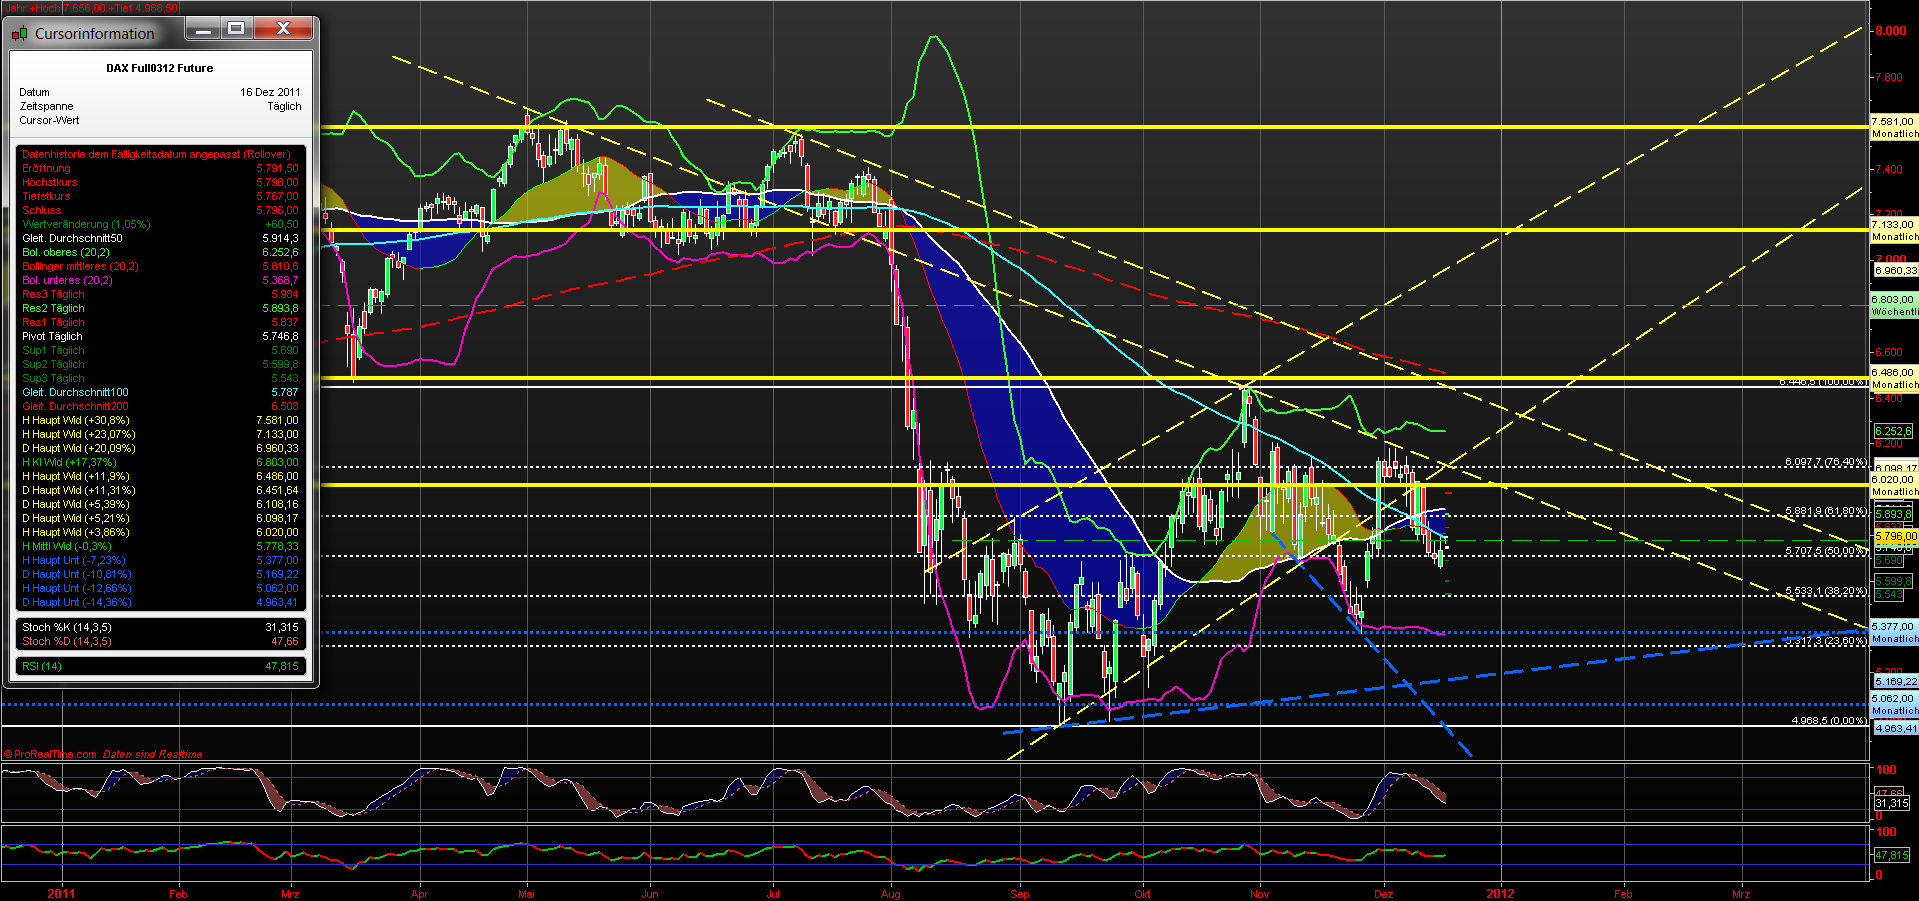Click the 7.581,00 Monatlich price label

[x=1893, y=128]
